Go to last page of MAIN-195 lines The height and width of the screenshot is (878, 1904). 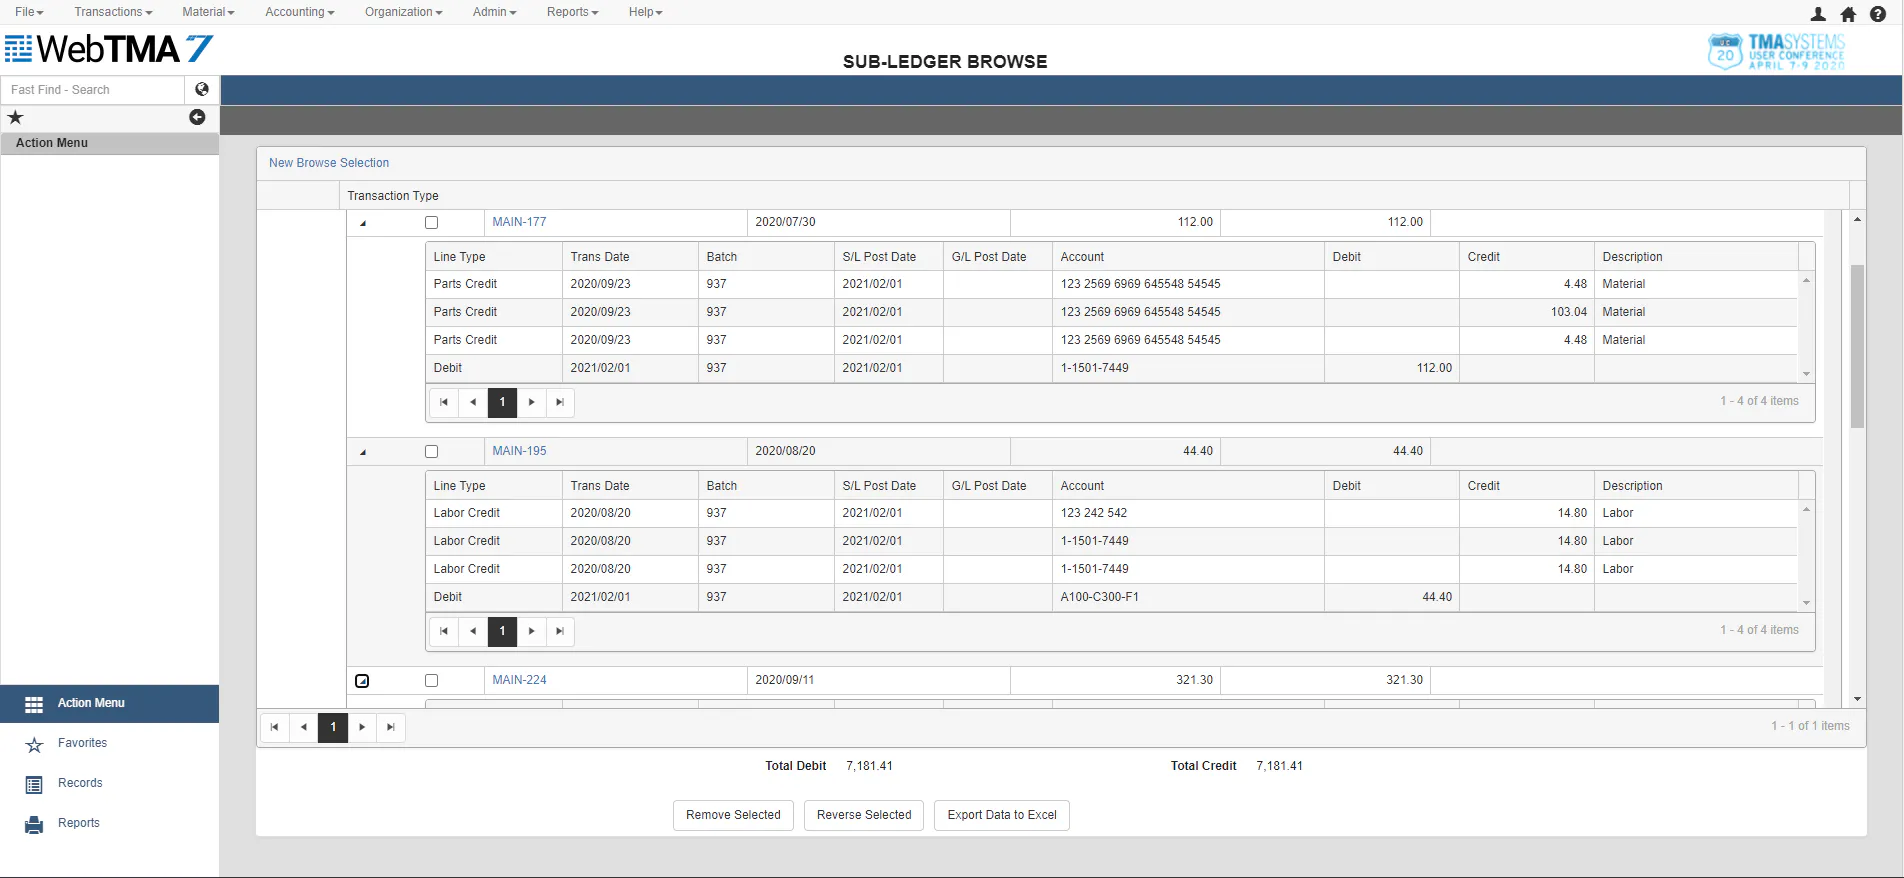pos(560,631)
